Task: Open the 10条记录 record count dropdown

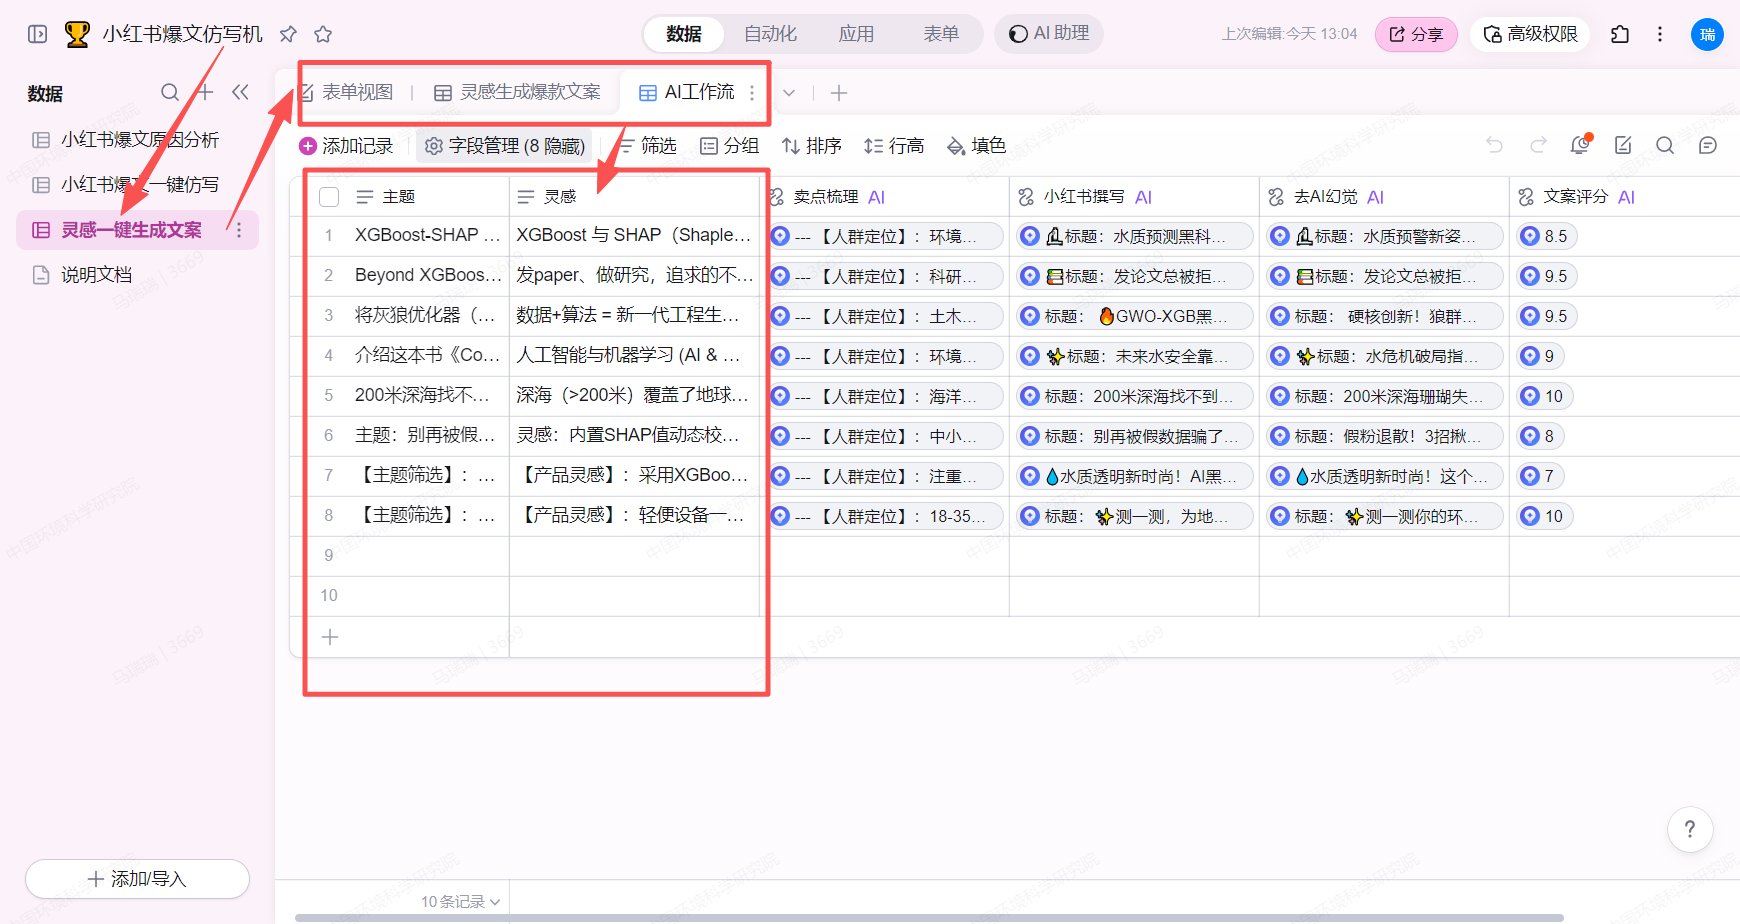Action: click(x=460, y=902)
